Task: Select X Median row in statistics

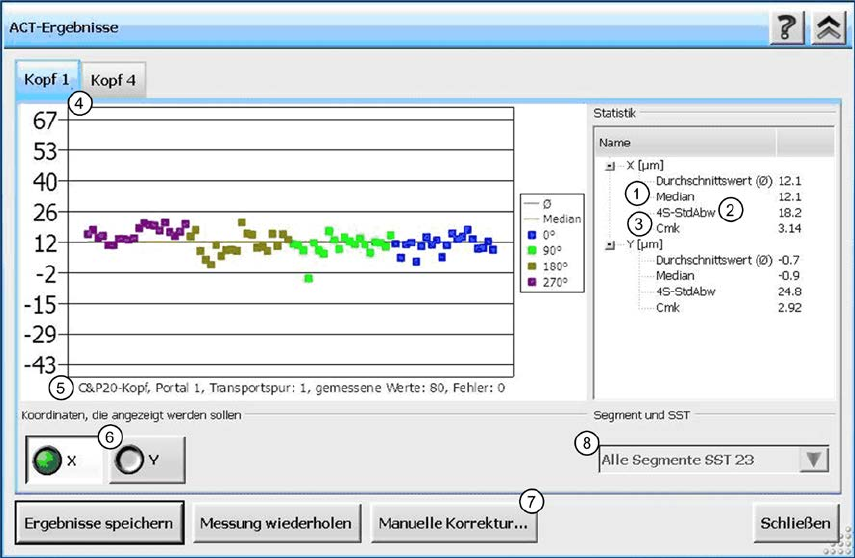Action: (x=728, y=197)
